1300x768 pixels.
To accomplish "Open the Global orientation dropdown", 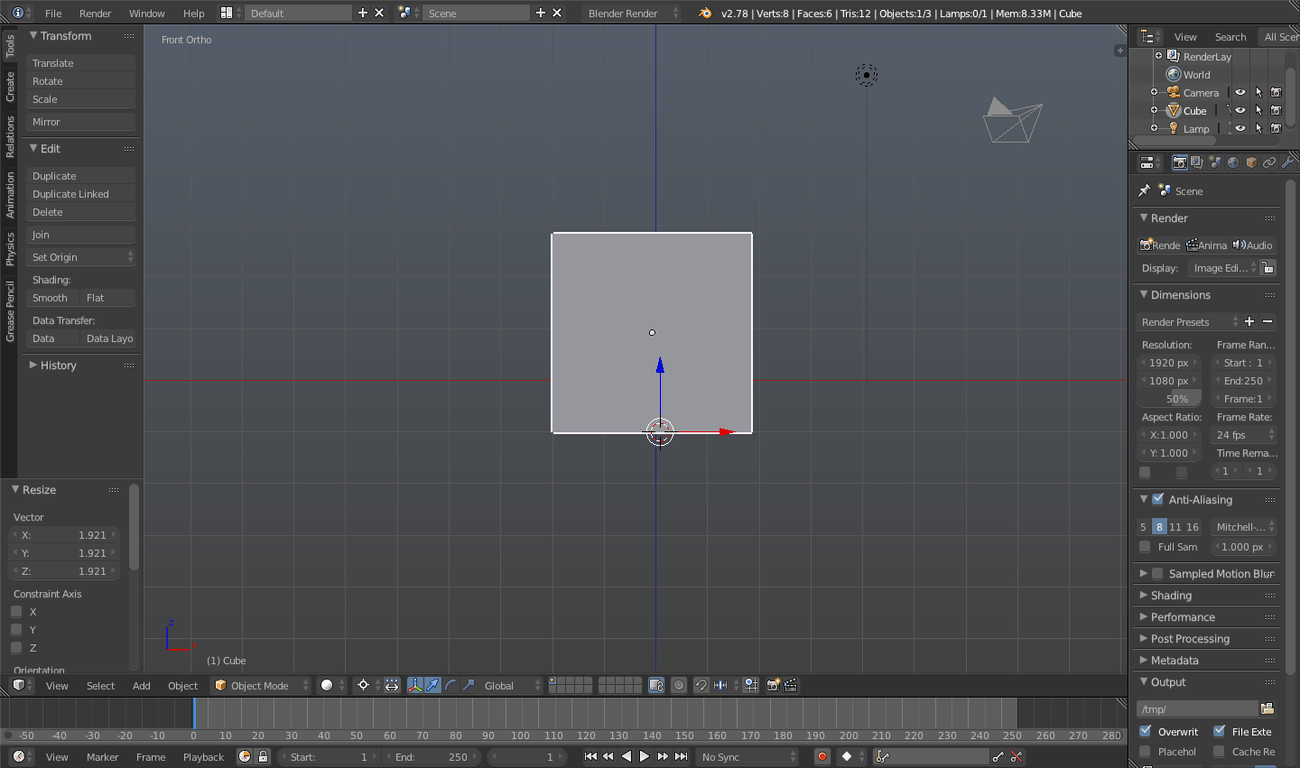I will tap(511, 685).
